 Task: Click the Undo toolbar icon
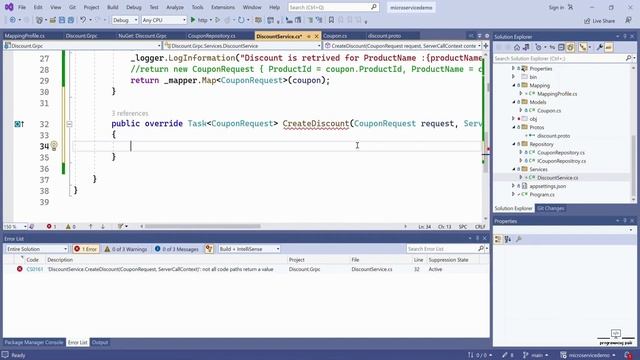[x=83, y=20]
